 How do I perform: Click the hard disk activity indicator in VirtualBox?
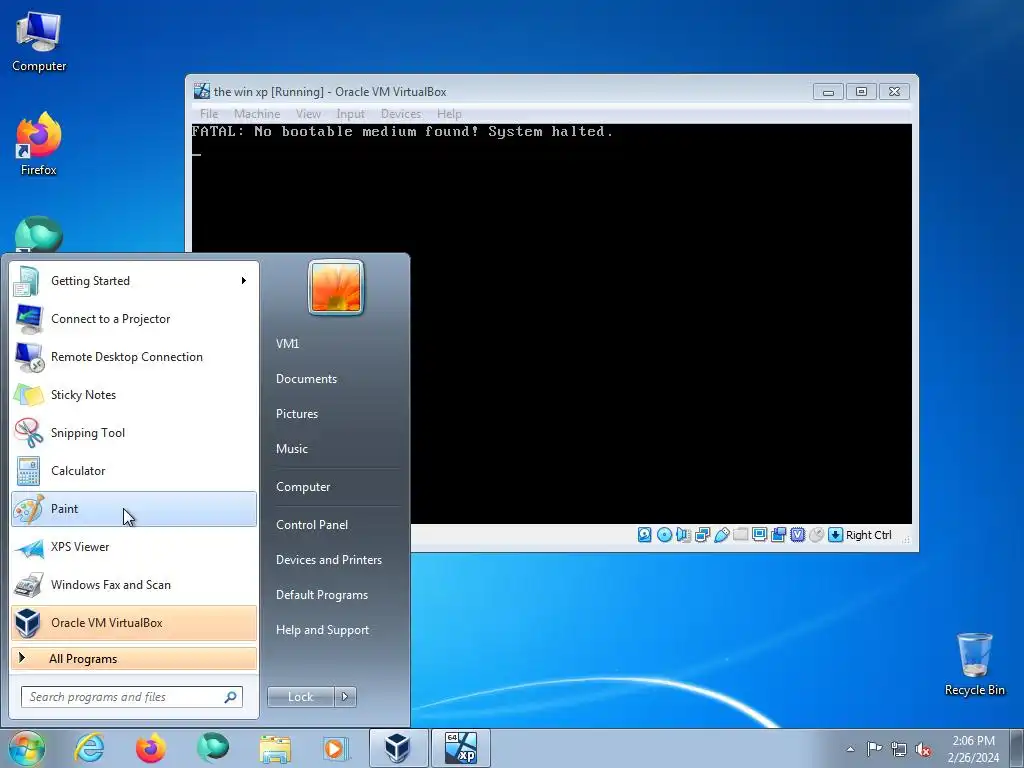(x=645, y=535)
